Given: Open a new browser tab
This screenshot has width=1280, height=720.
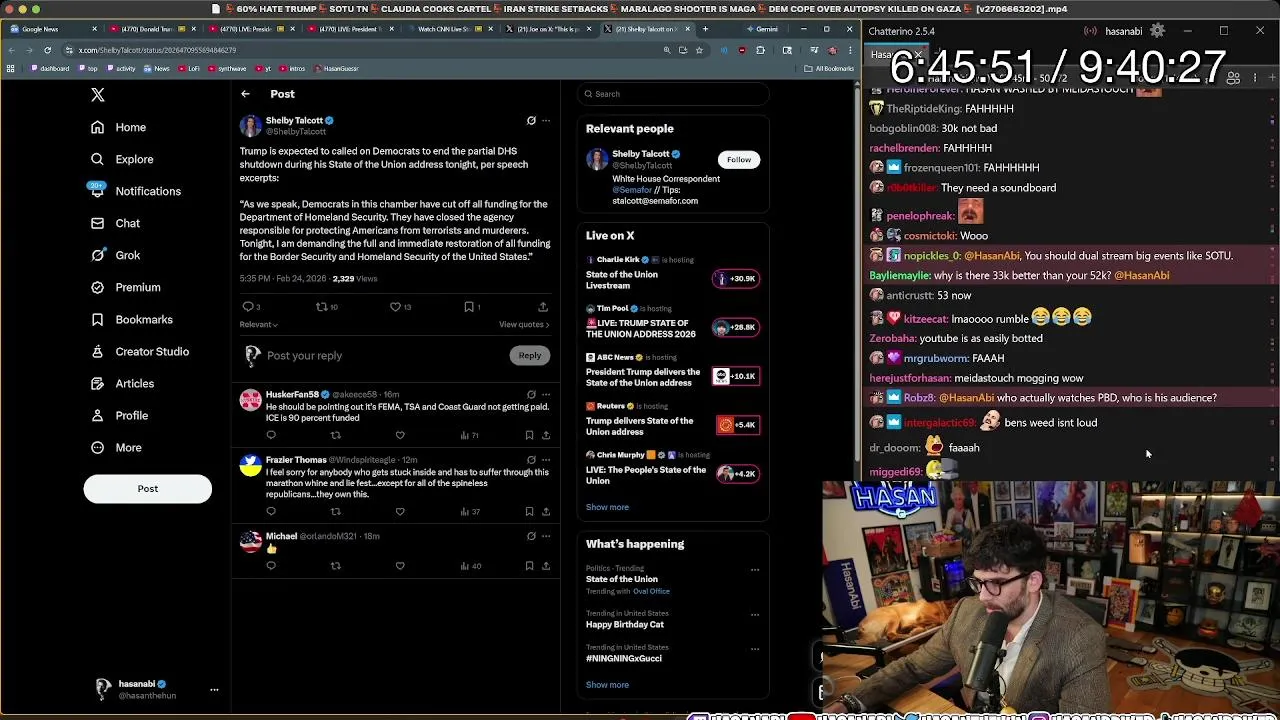Looking at the screenshot, I should [x=705, y=29].
